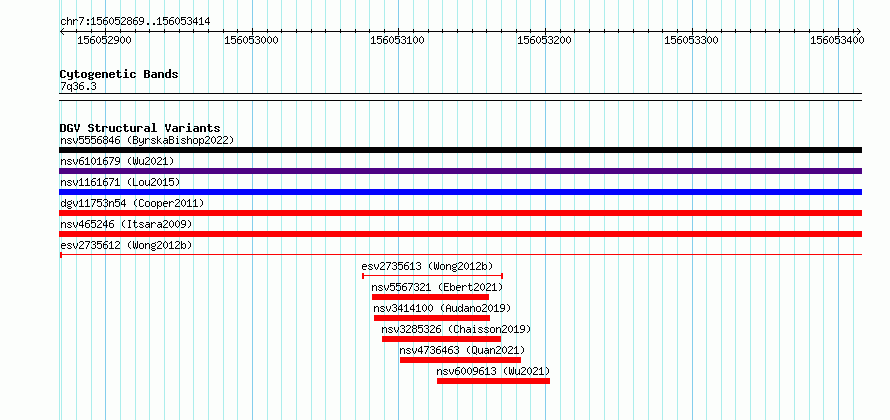Screen dimensions: 890x420
Task: Click ruler tick 156053100
Action: click(x=397, y=40)
